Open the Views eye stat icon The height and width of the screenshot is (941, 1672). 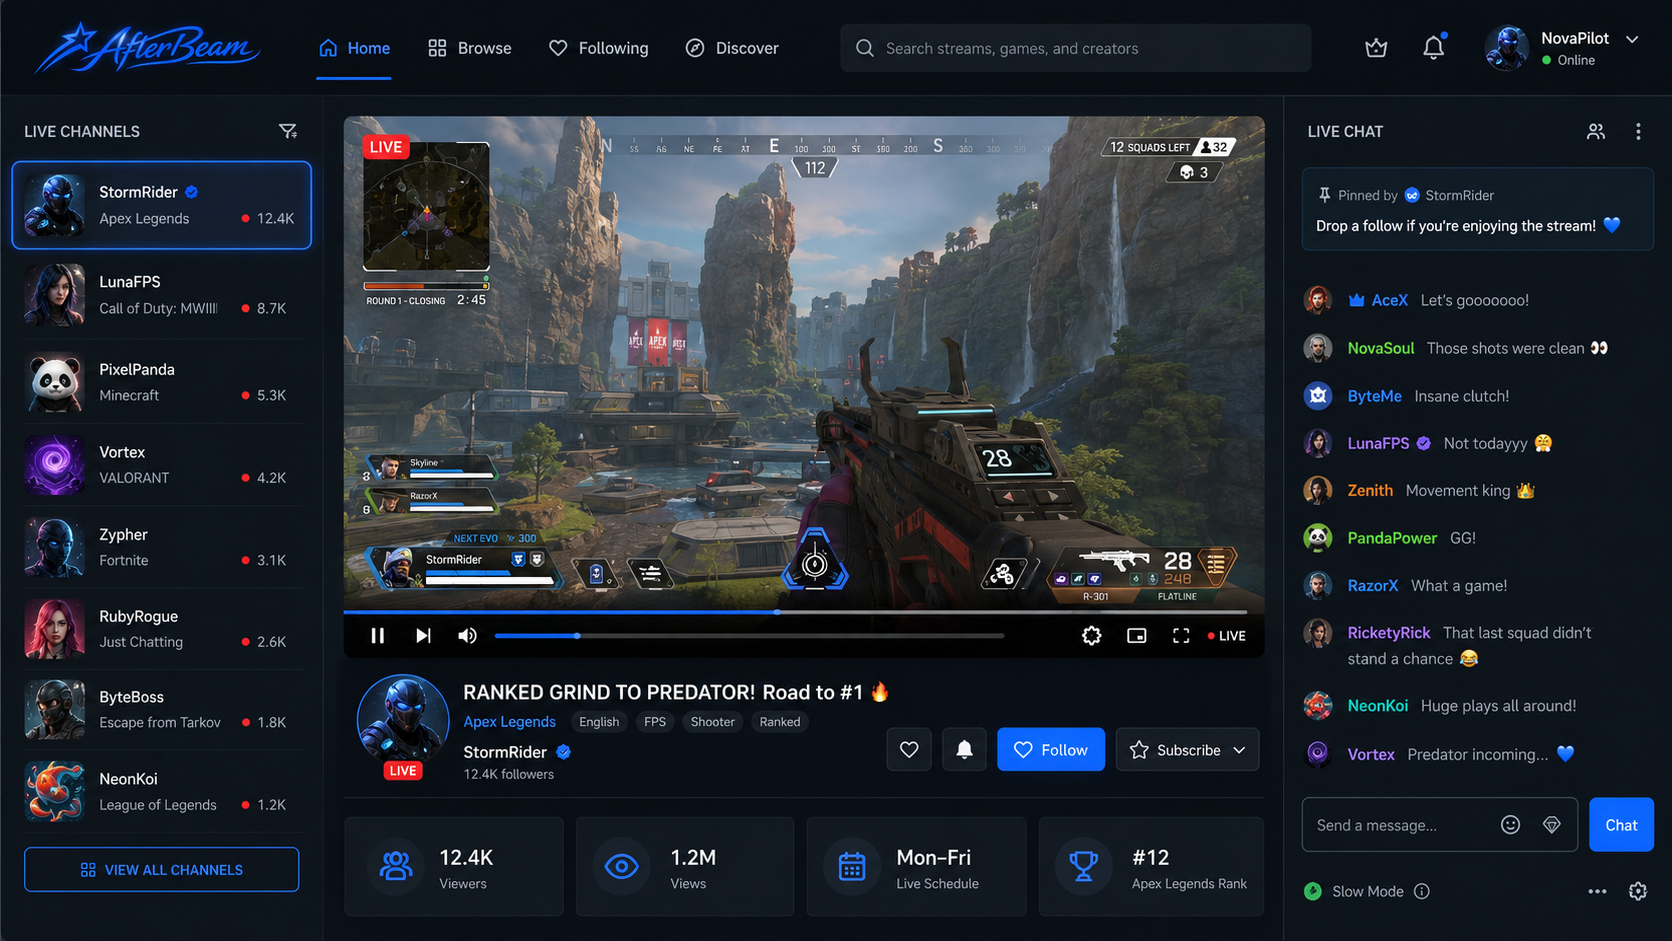click(621, 866)
